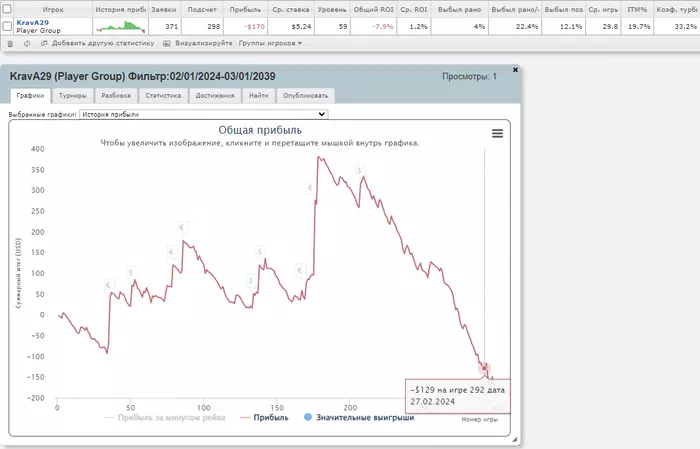
Task: Click icon beside Добавить другую статистику
Action: [x=44, y=43]
